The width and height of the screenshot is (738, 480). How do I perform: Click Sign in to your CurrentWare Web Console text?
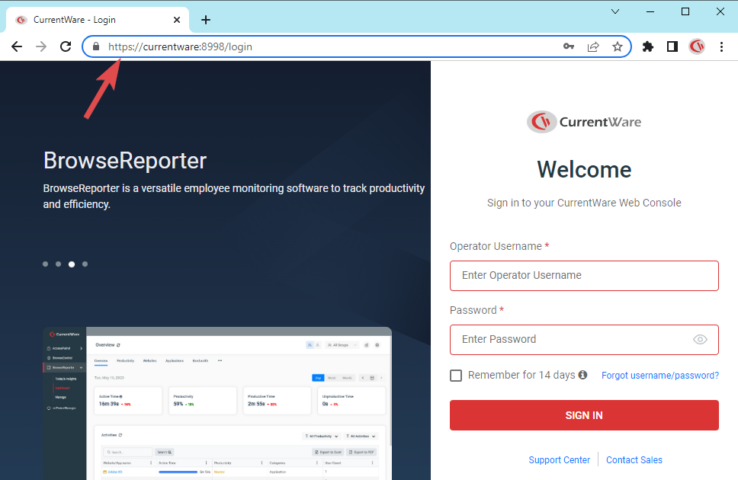pyautogui.click(x=584, y=203)
